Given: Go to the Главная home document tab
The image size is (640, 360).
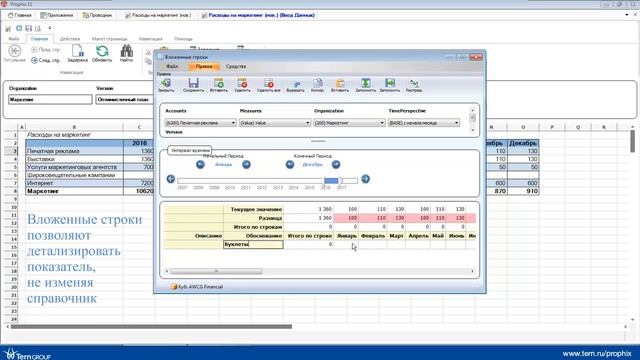Looking at the screenshot, I should tap(20, 15).
